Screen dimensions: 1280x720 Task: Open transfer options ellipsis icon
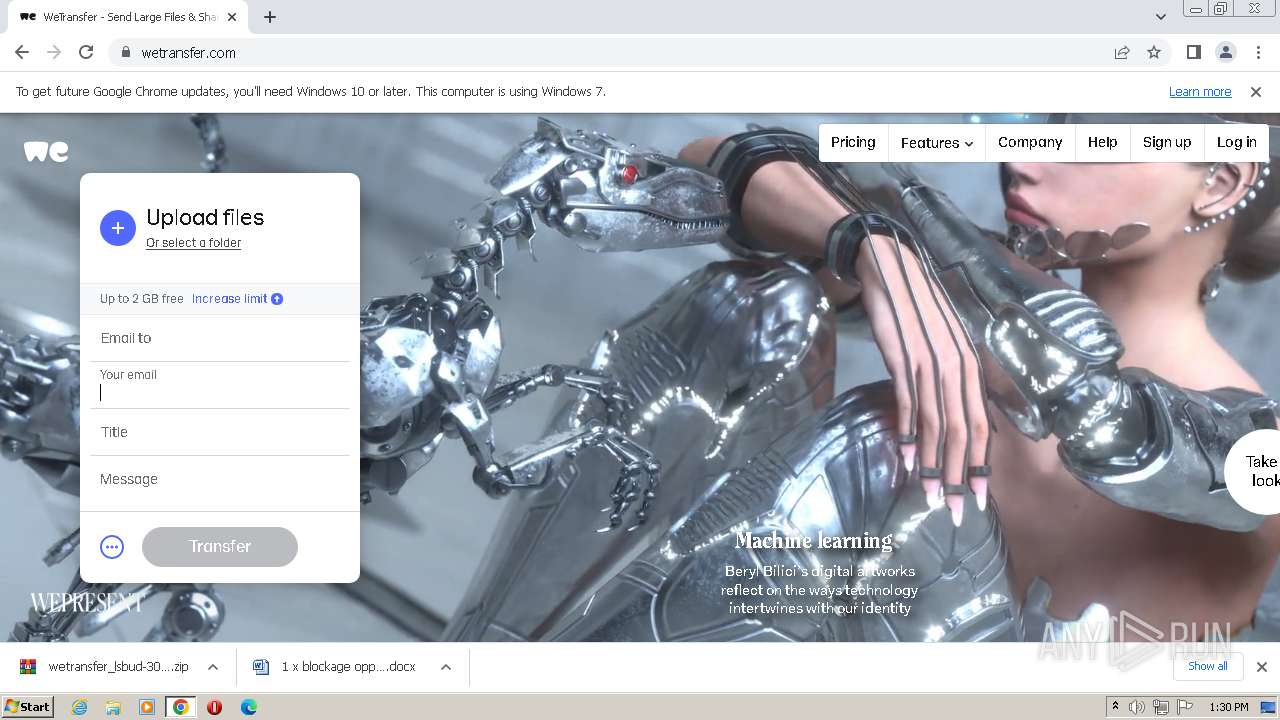[112, 547]
